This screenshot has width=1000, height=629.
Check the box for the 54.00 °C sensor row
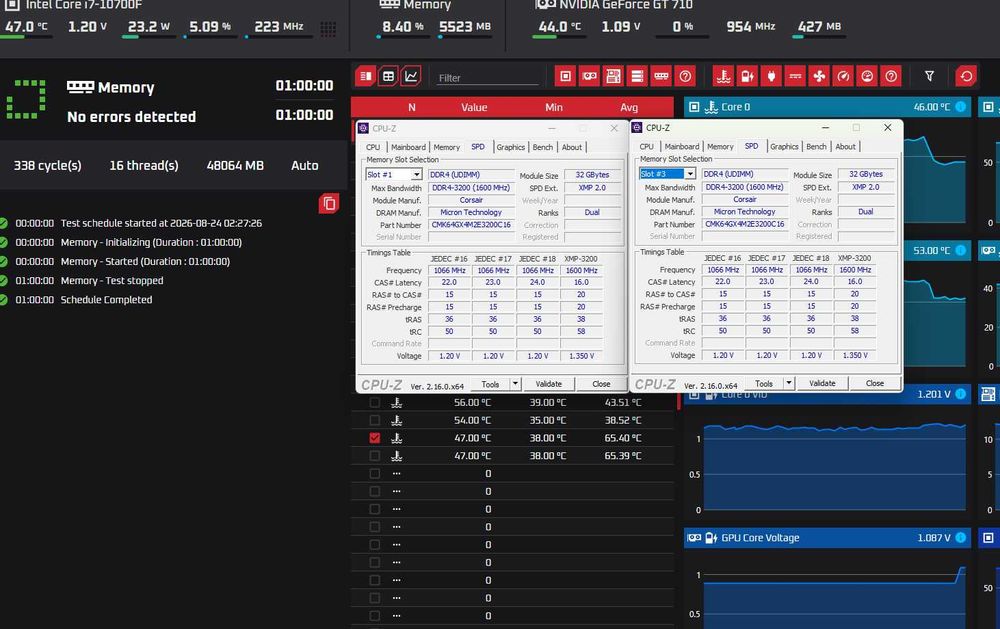pyautogui.click(x=374, y=420)
